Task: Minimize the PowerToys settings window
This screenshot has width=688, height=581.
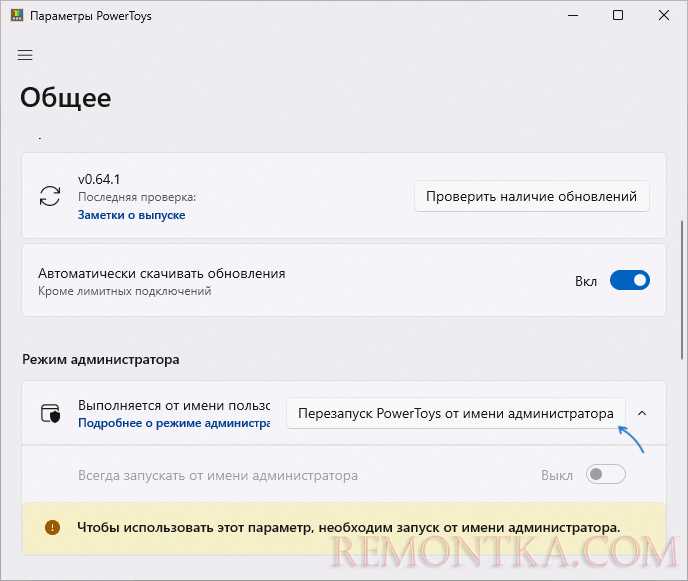Action: click(x=573, y=15)
